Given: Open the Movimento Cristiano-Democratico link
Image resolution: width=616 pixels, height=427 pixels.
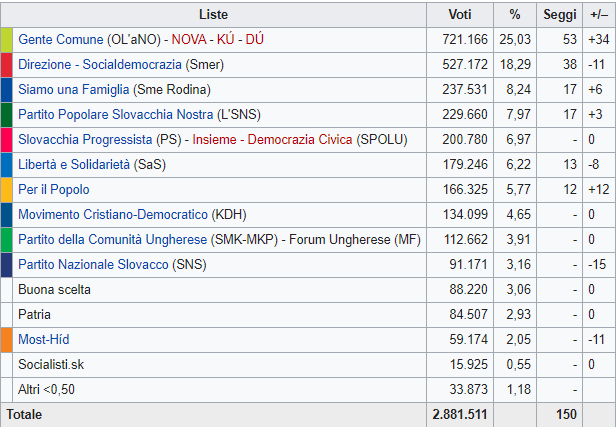Looking at the screenshot, I should tap(112, 215).
